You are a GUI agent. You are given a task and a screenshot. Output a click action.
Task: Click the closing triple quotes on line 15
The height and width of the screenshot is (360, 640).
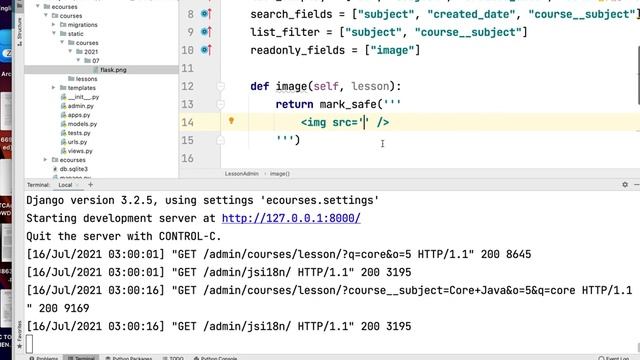[284, 140]
